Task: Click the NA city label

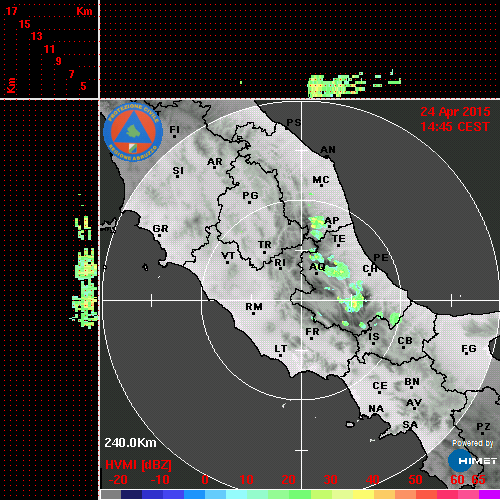Action: point(376,408)
